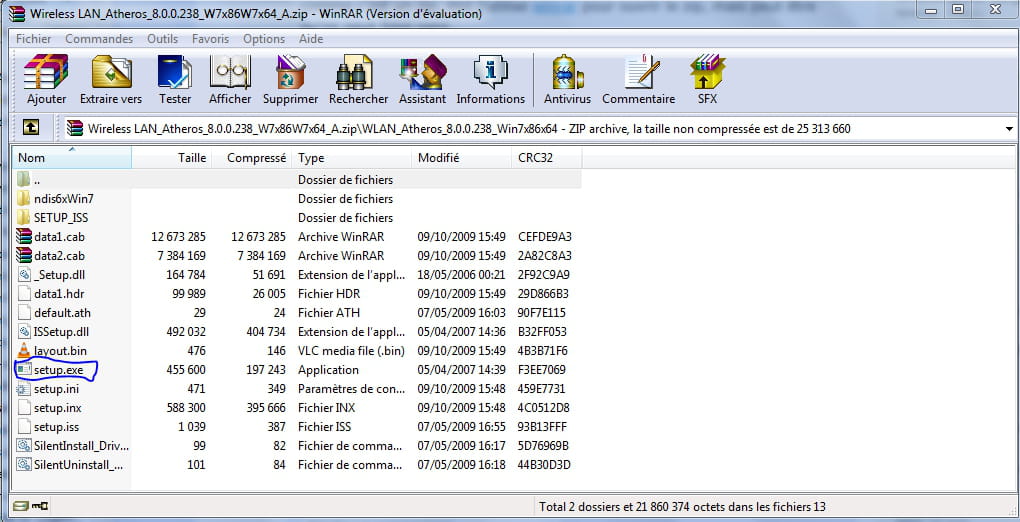The height and width of the screenshot is (522, 1020).
Task: Open the Outils menu
Action: pyautogui.click(x=163, y=39)
